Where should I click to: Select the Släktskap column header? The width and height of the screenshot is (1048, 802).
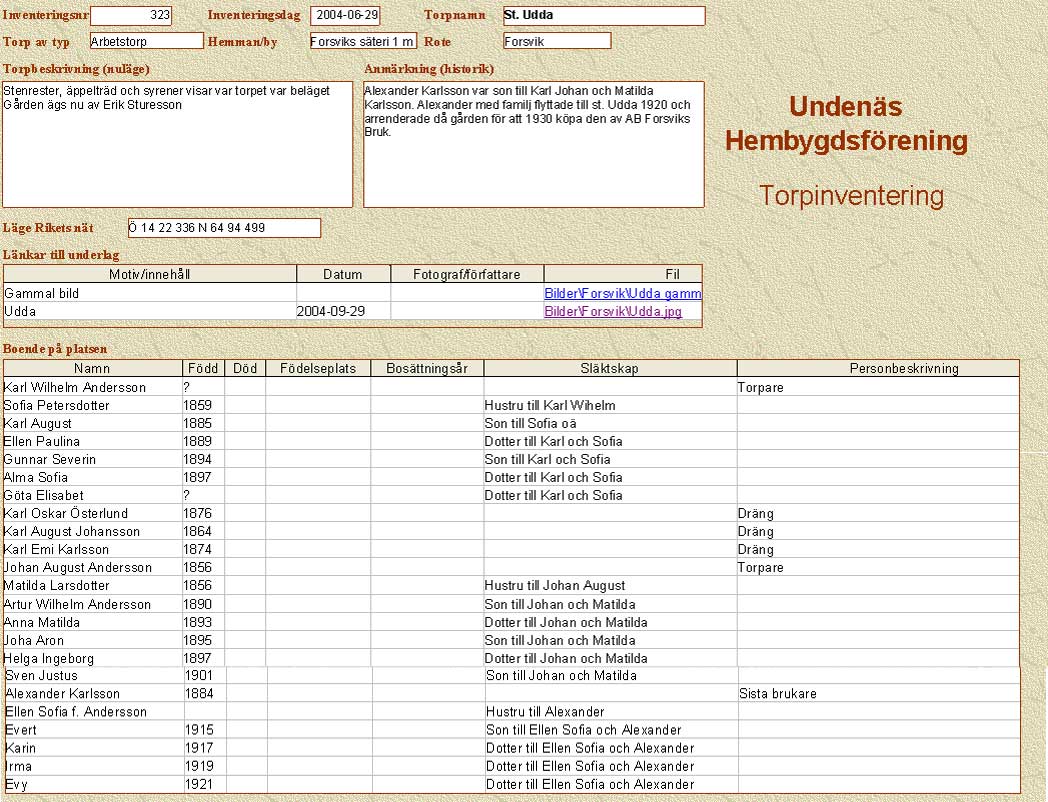tap(609, 369)
